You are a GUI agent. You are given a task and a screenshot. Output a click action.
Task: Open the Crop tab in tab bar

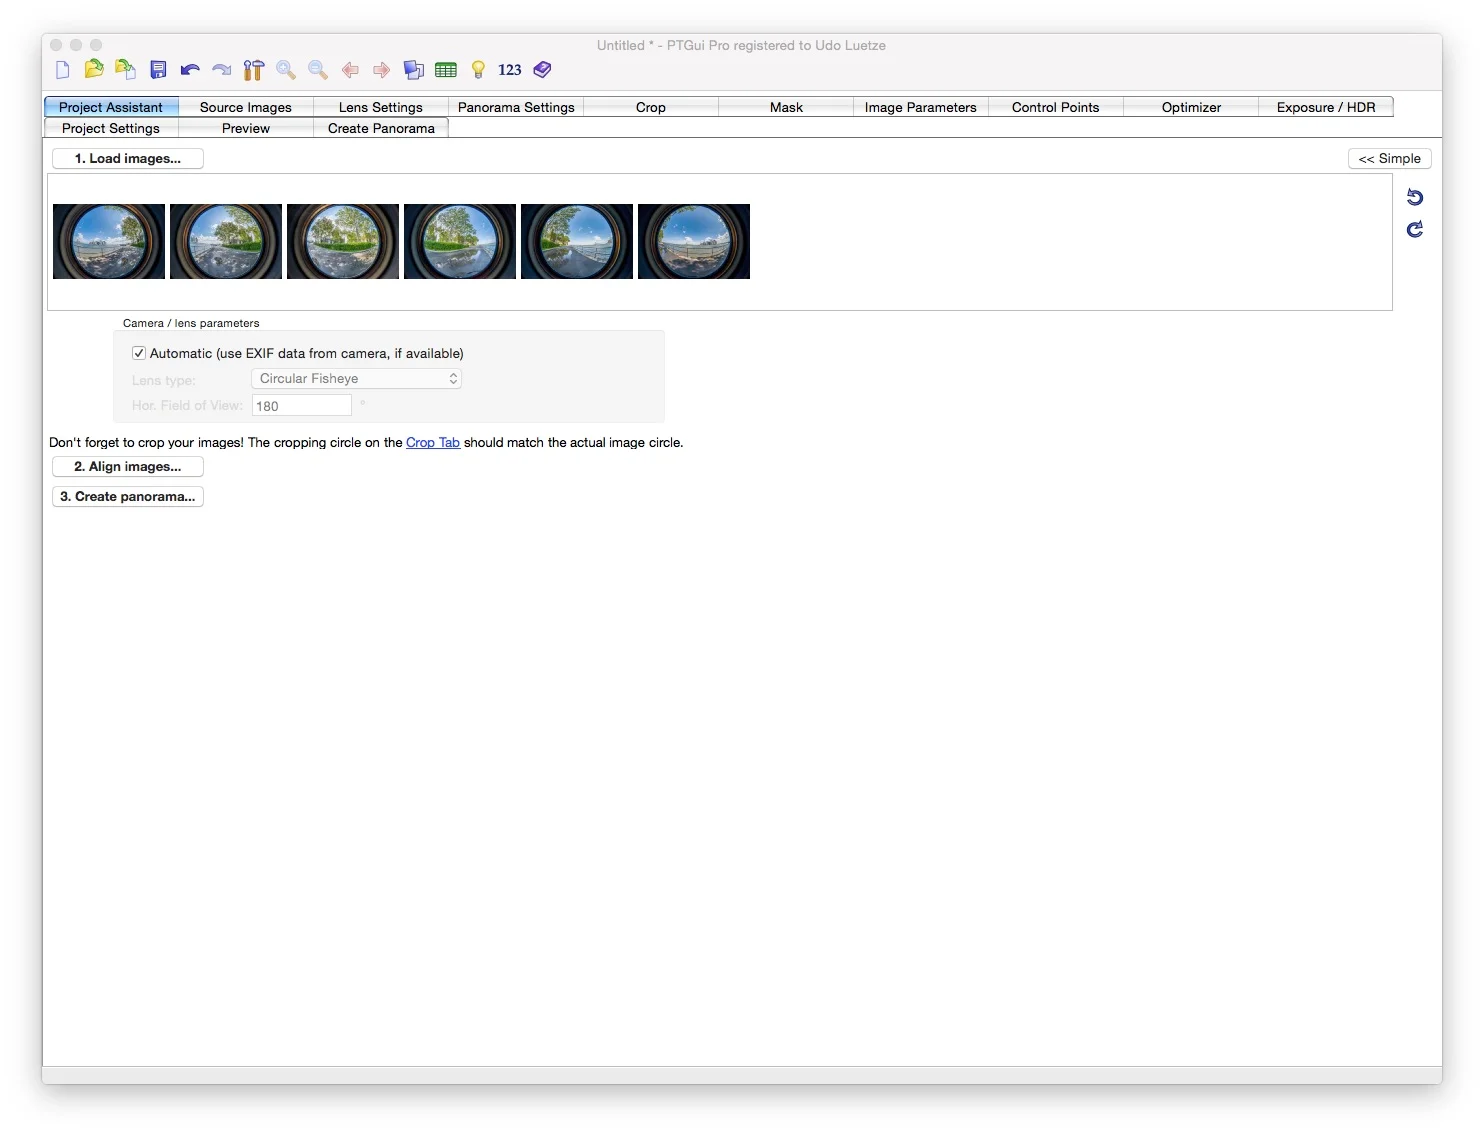(x=651, y=107)
